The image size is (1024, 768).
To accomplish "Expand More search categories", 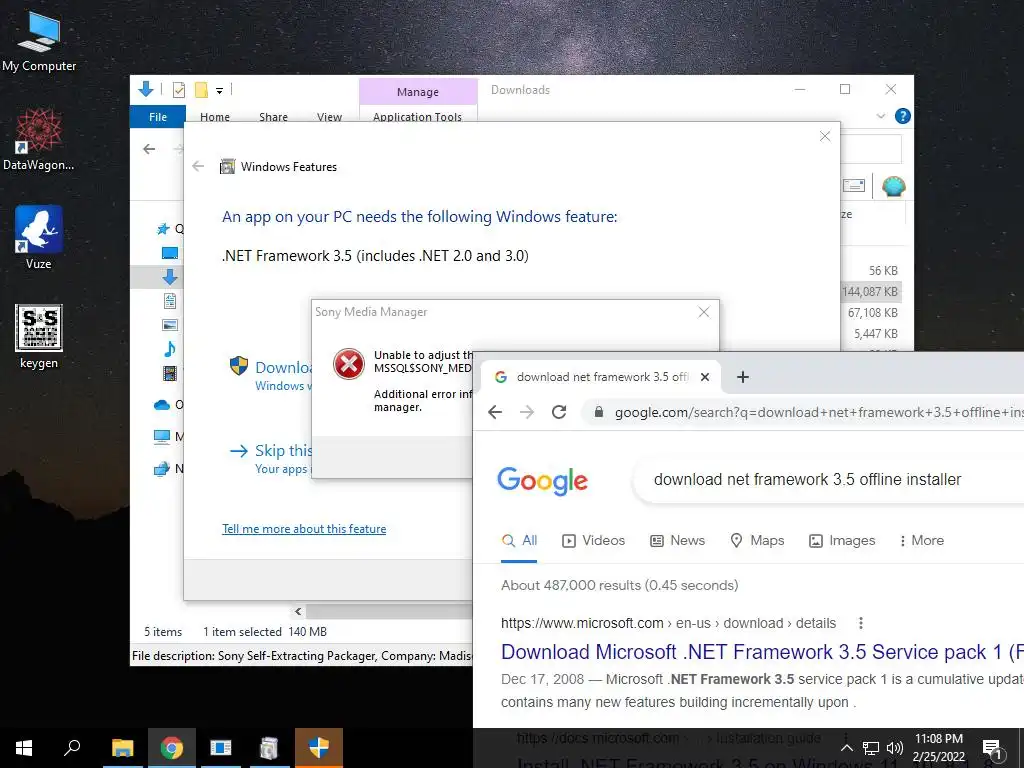I will tap(921, 541).
